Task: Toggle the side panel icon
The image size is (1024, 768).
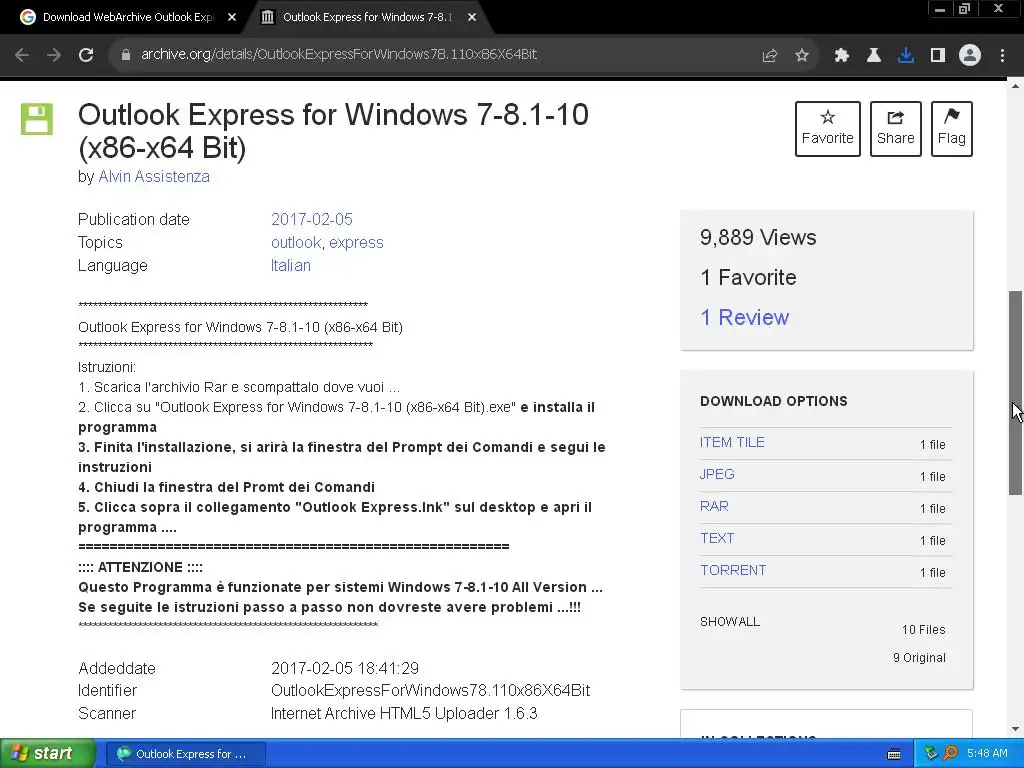Action: tap(938, 56)
